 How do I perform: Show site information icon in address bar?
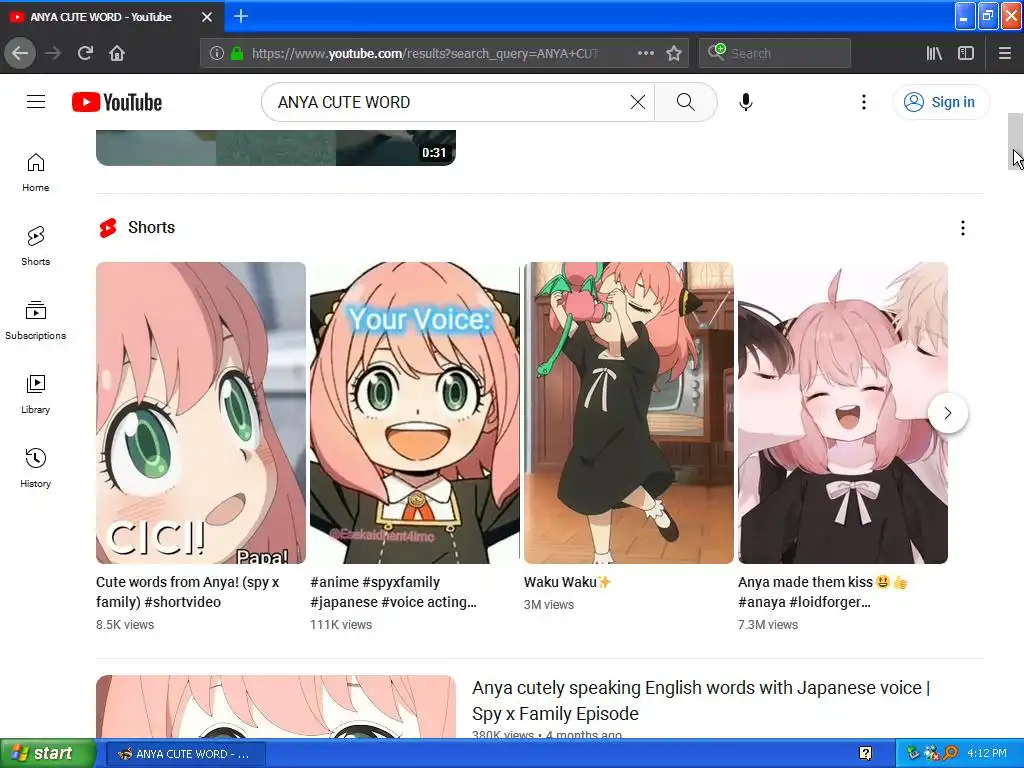(216, 53)
